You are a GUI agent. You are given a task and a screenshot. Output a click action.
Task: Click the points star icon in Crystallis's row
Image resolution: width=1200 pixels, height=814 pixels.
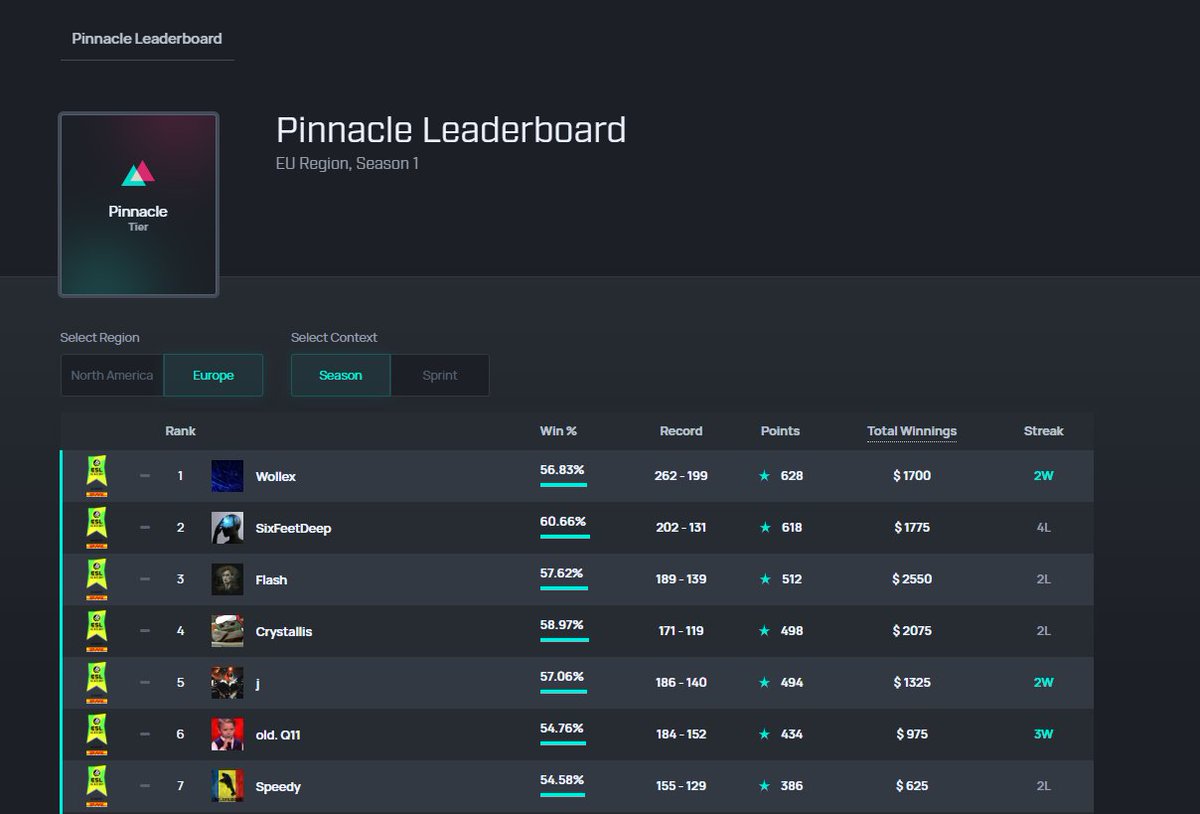(x=764, y=631)
